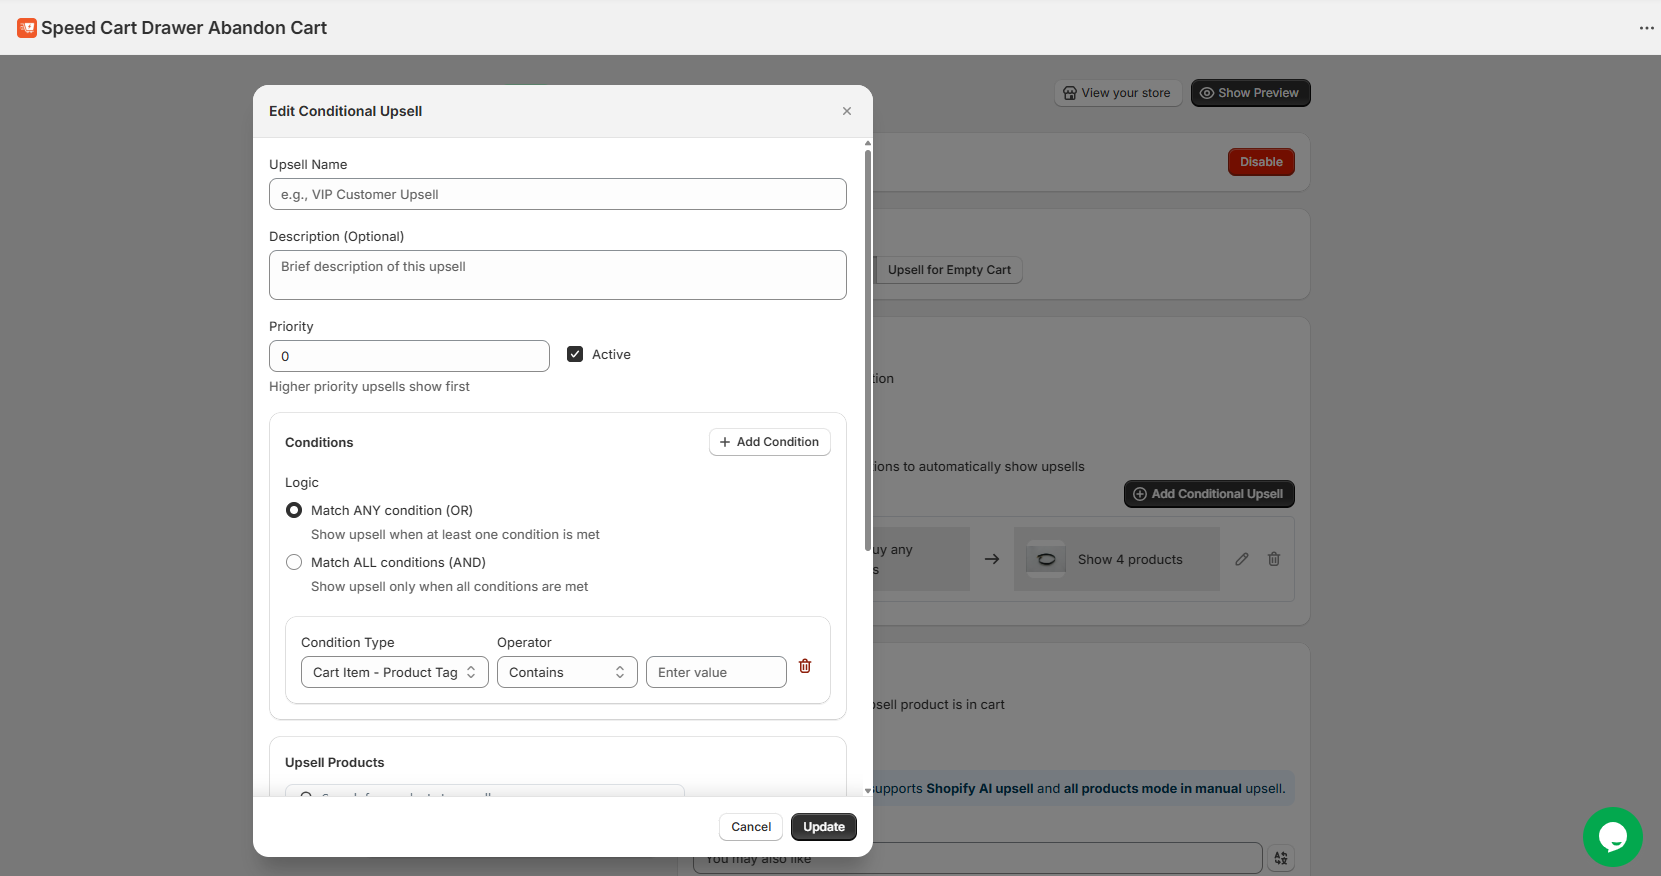The width and height of the screenshot is (1661, 876).
Task: Open the three-dot menu in top bar
Action: pyautogui.click(x=1646, y=28)
